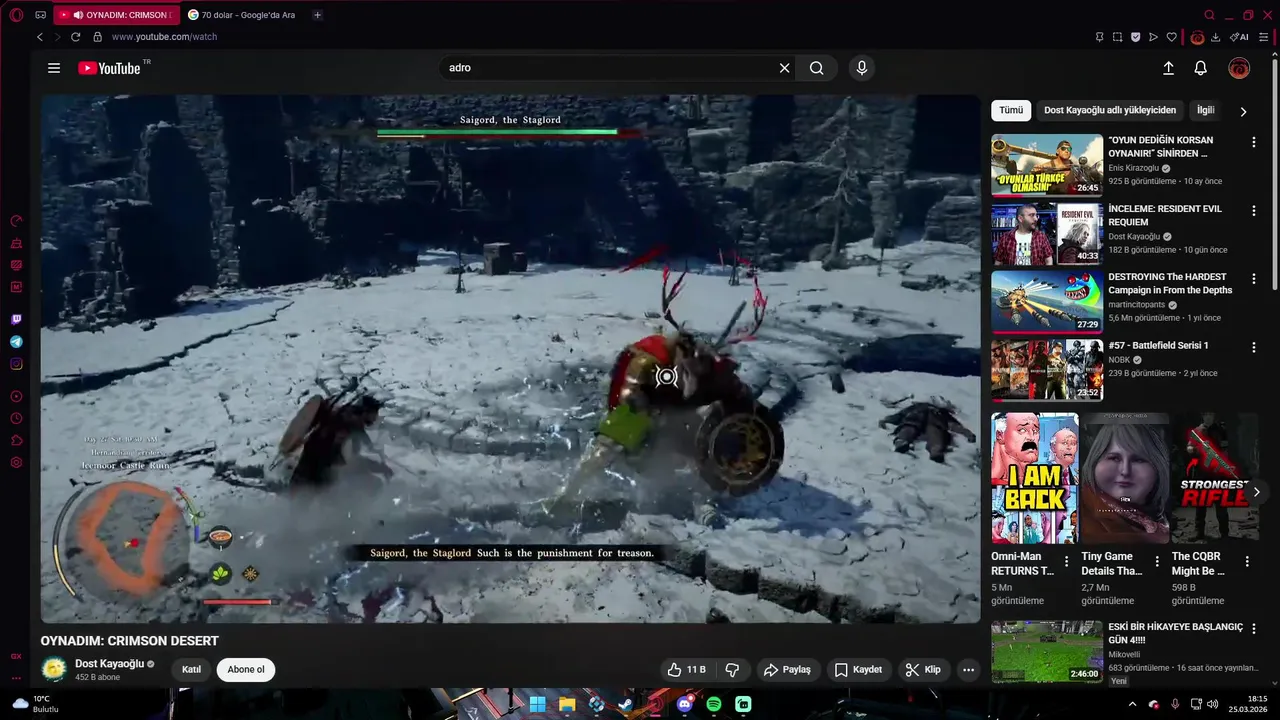Select the İlgili filter chip
The height and width of the screenshot is (720, 1280).
tap(1206, 110)
